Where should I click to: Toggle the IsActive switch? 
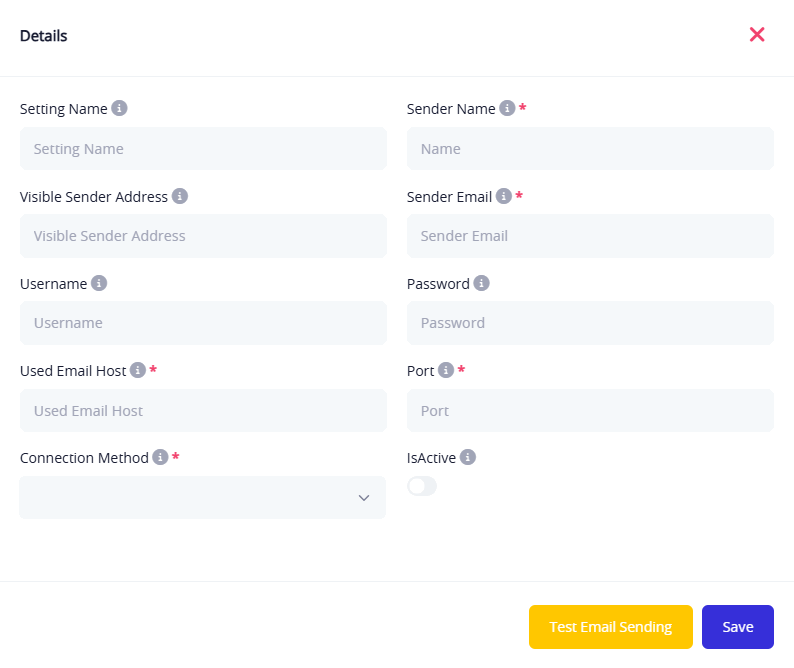coord(422,486)
